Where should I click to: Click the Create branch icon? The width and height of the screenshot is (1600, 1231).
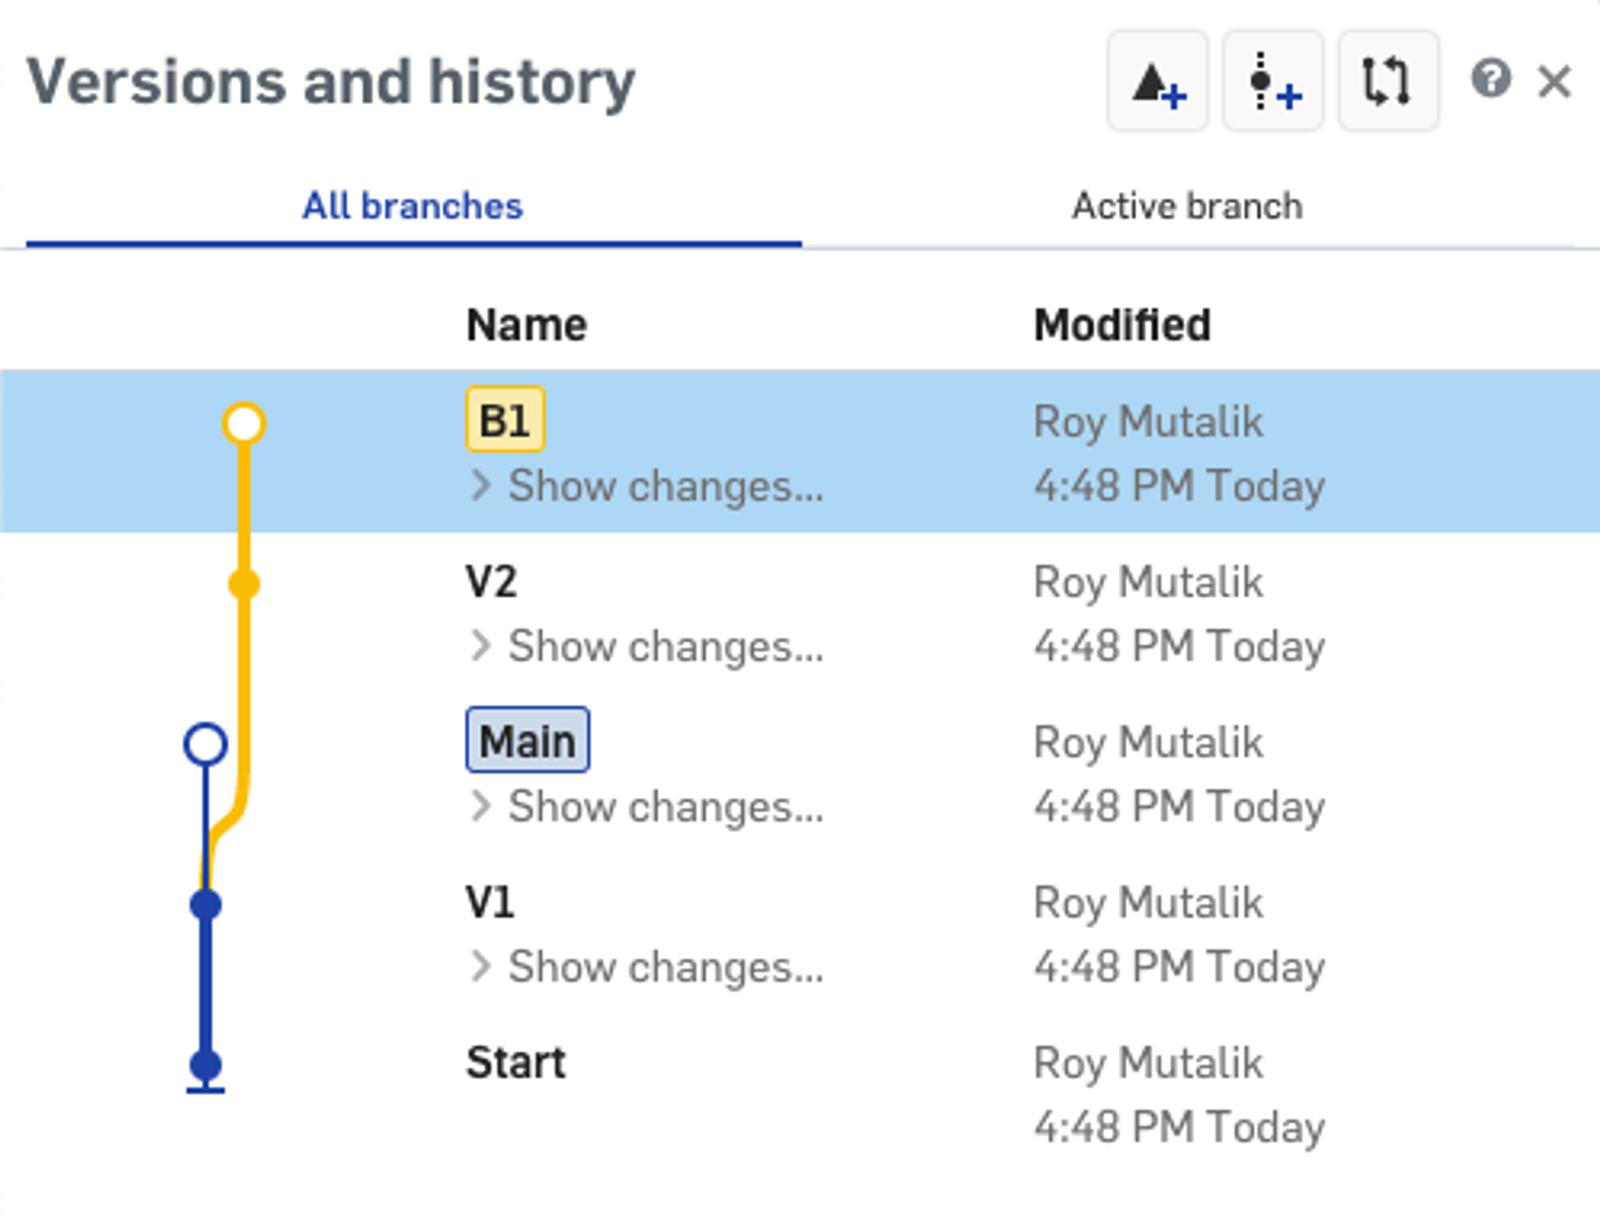point(1273,82)
